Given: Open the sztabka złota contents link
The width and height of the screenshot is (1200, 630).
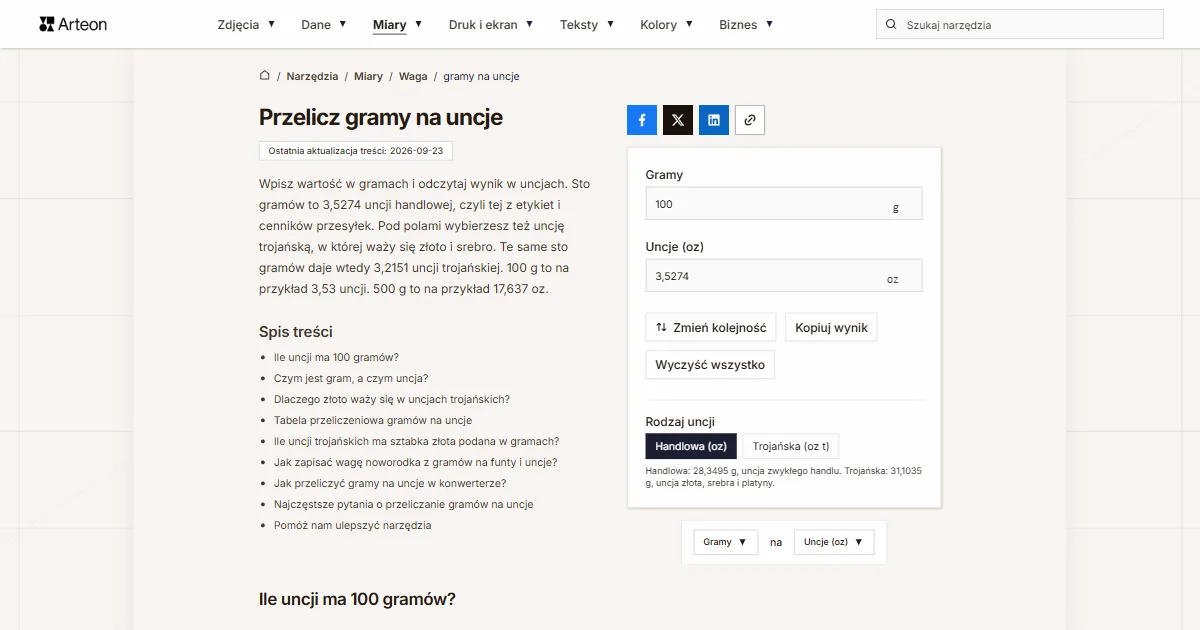Looking at the screenshot, I should [x=416, y=441].
